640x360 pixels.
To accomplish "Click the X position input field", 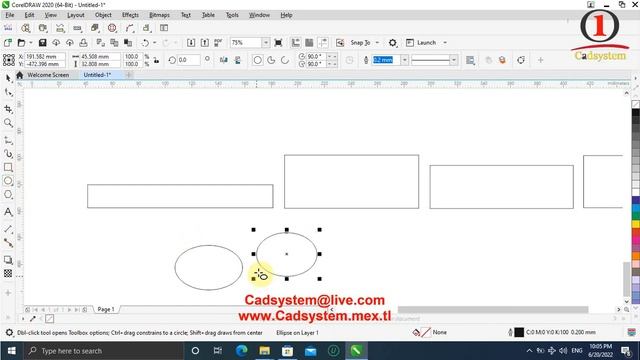I will click(x=44, y=56).
